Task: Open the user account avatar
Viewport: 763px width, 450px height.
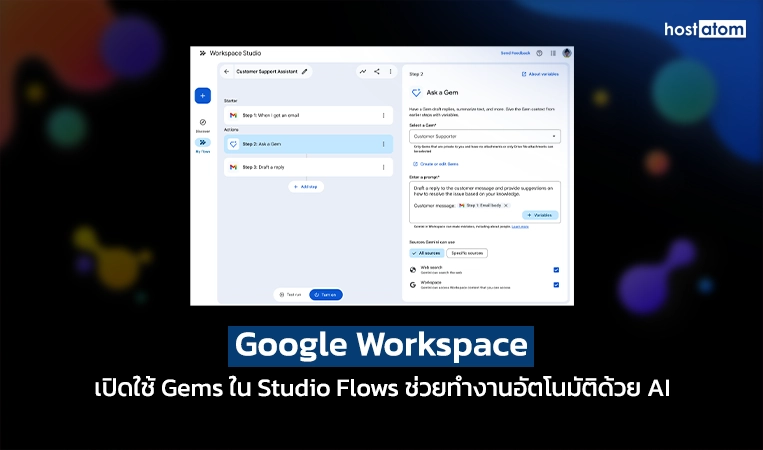Action: [x=567, y=53]
